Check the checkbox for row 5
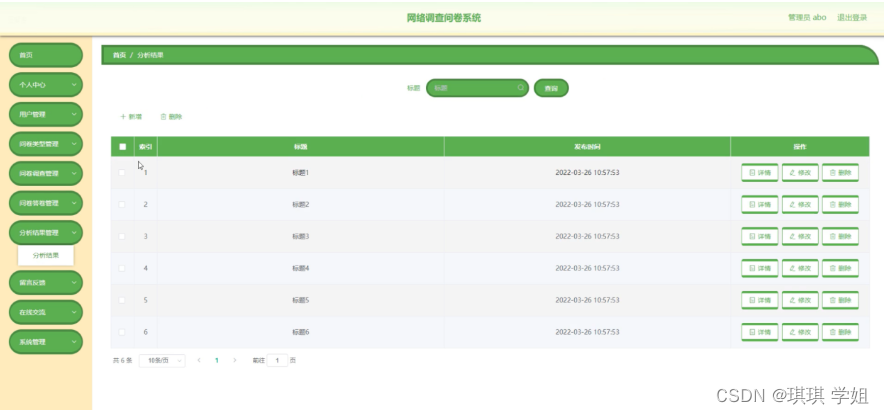Screen dimensions: 884x414 122,300
